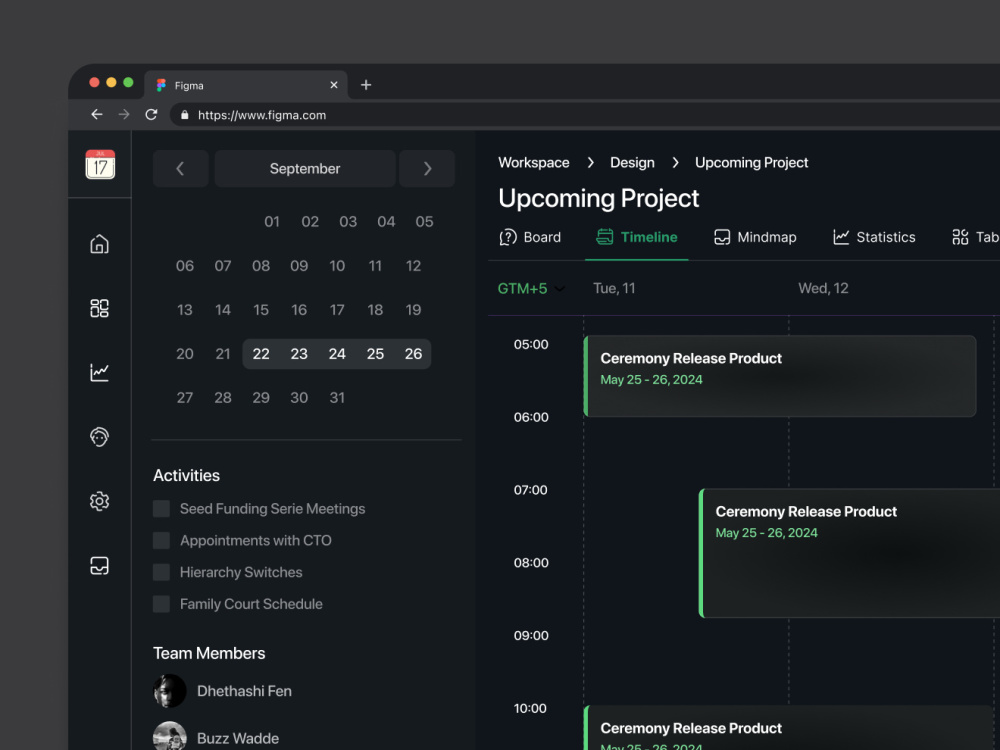Open Ceremony Release Product event at 07:00
1000x750 pixels.
click(x=849, y=553)
